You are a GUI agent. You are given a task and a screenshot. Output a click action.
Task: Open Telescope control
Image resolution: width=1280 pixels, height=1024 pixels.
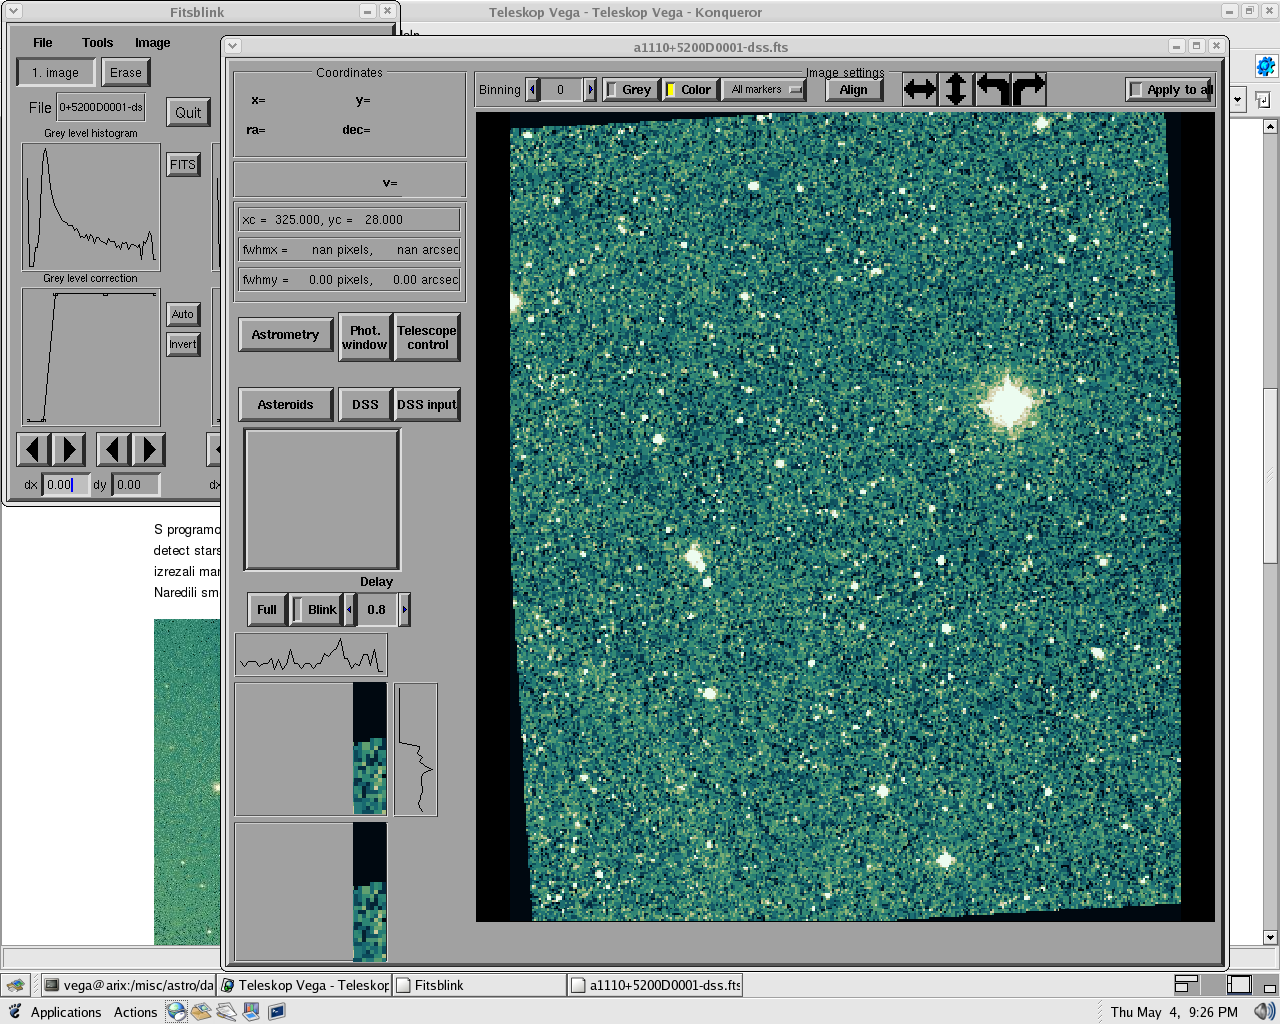427,337
